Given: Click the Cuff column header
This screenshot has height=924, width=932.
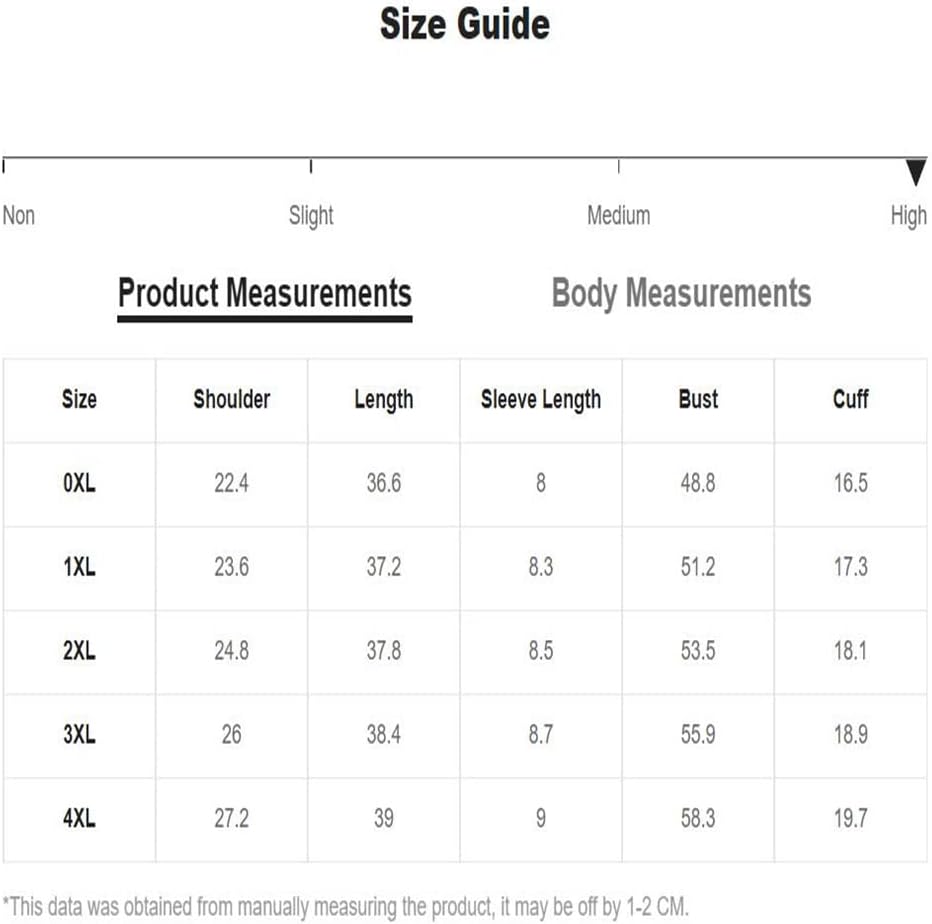Looking at the screenshot, I should pyautogui.click(x=851, y=399).
